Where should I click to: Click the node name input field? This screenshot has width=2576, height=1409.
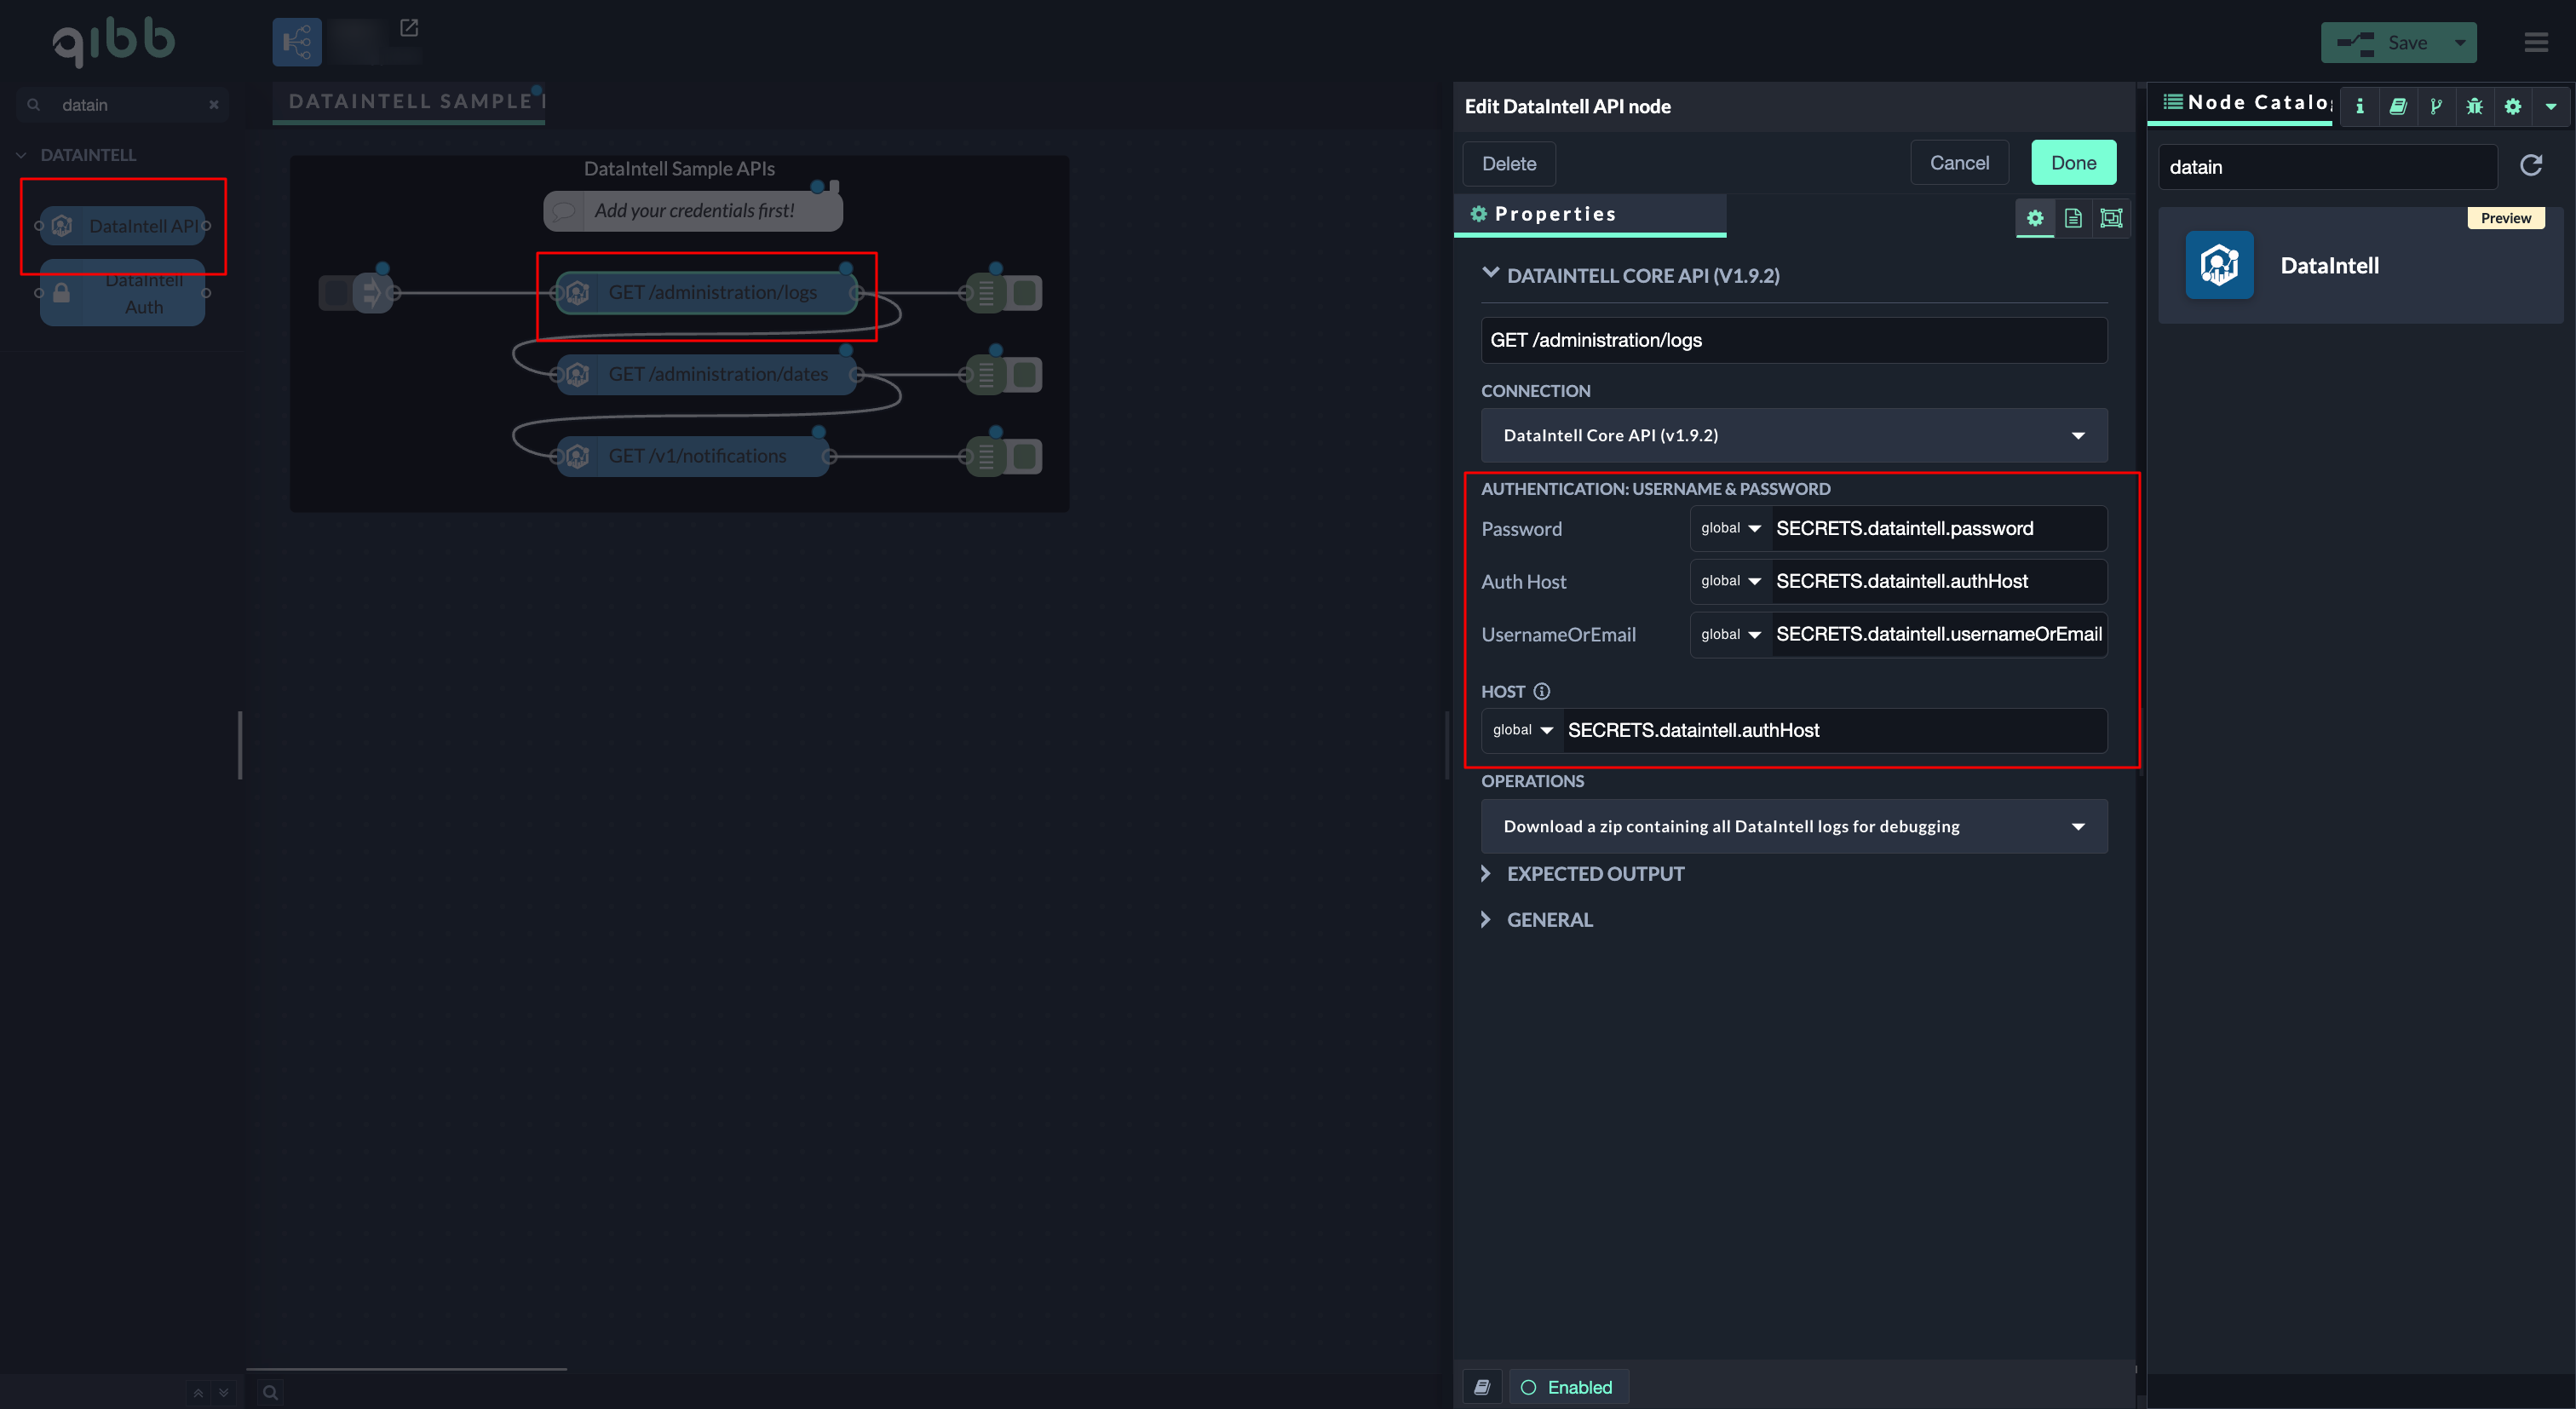[x=1794, y=340]
